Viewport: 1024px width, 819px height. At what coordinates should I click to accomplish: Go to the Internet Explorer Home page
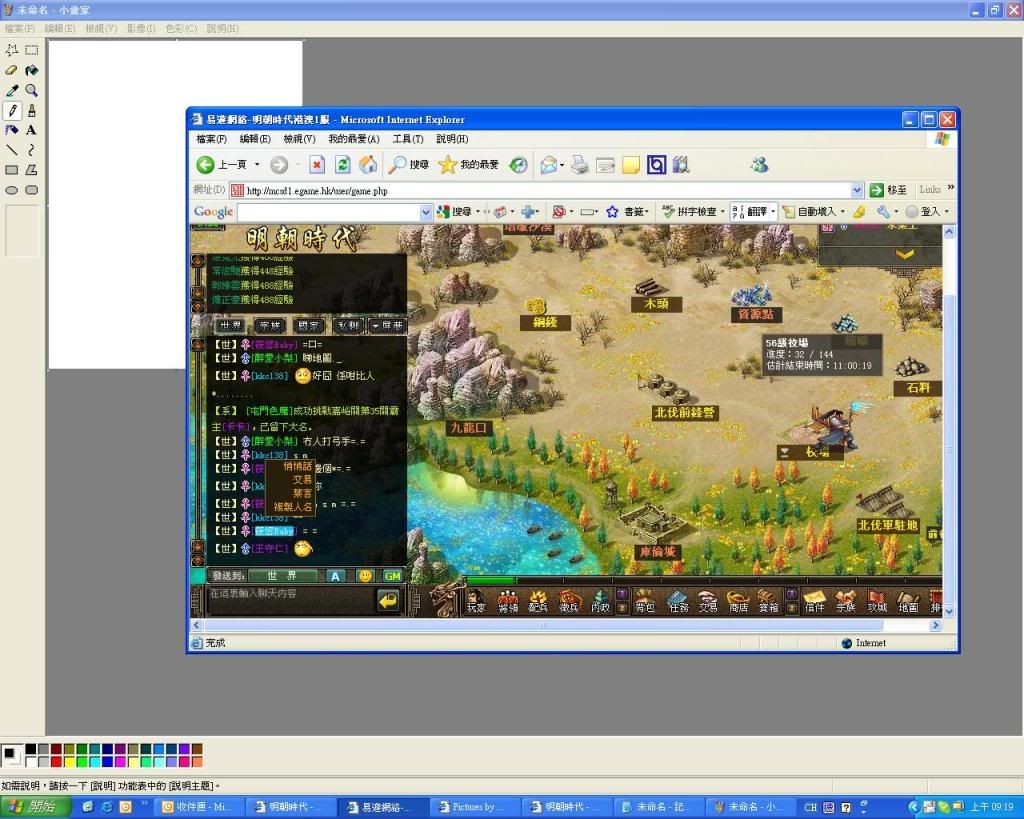tap(368, 165)
